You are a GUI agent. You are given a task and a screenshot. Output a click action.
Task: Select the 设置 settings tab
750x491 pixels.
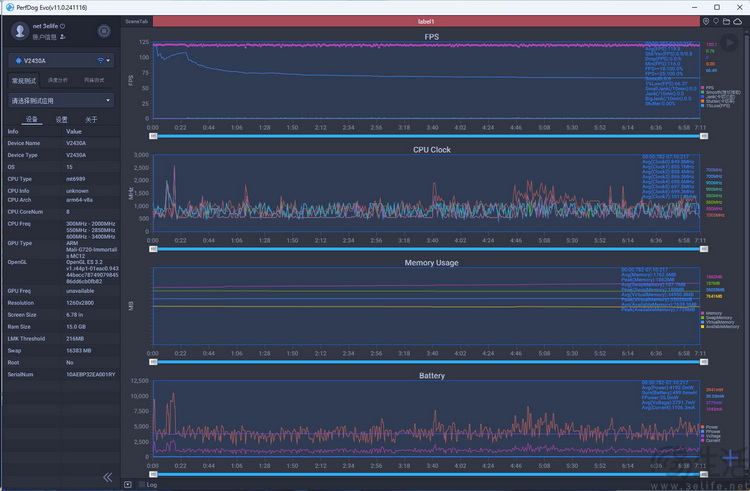(62, 120)
